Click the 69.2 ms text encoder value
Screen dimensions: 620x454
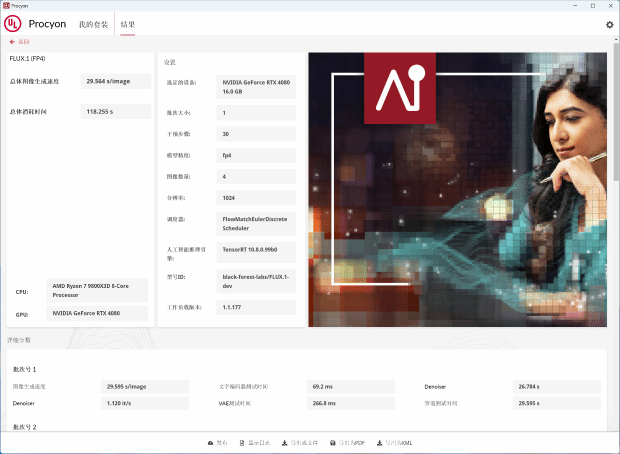click(x=351, y=386)
